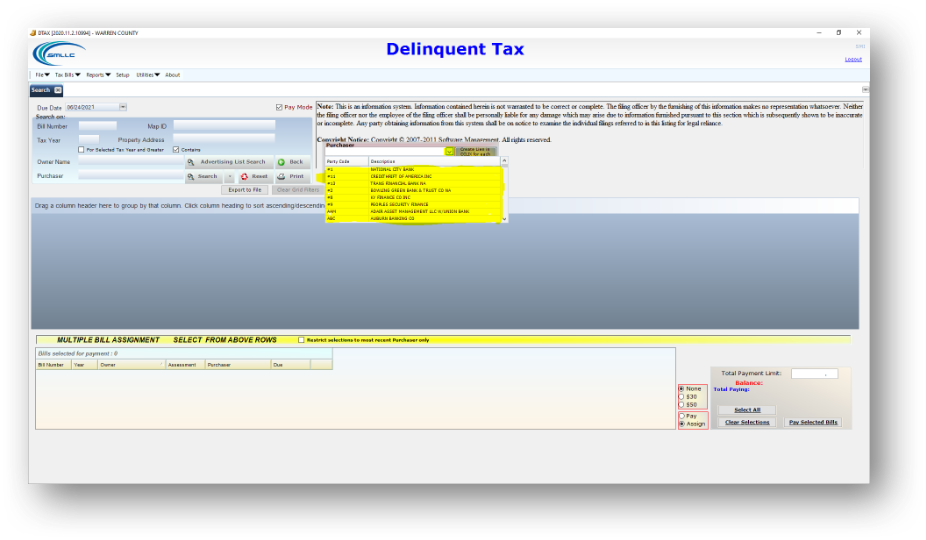Close the Search tab with X icon
926x540 pixels.
[x=58, y=90]
